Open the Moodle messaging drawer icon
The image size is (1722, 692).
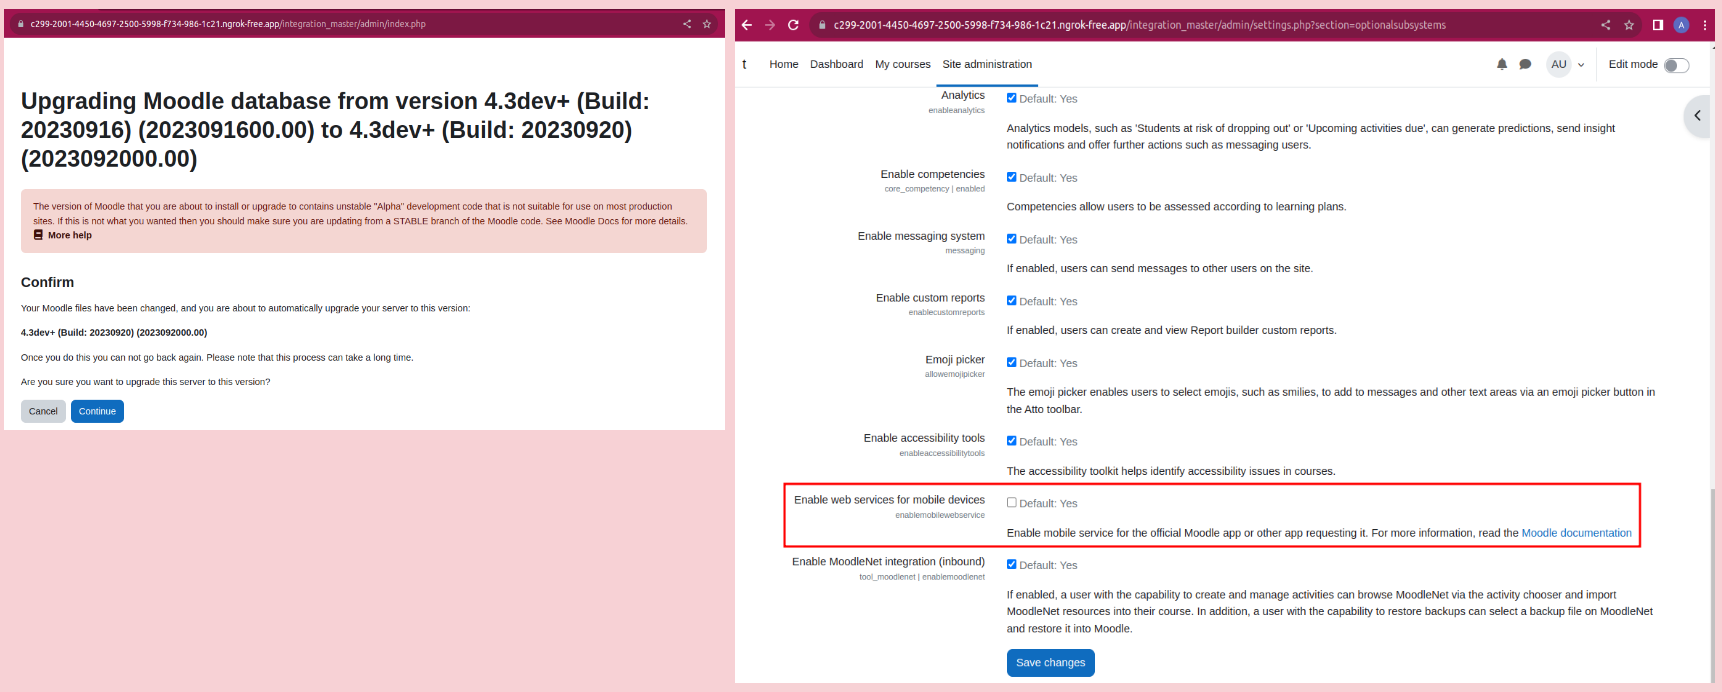1525,64
